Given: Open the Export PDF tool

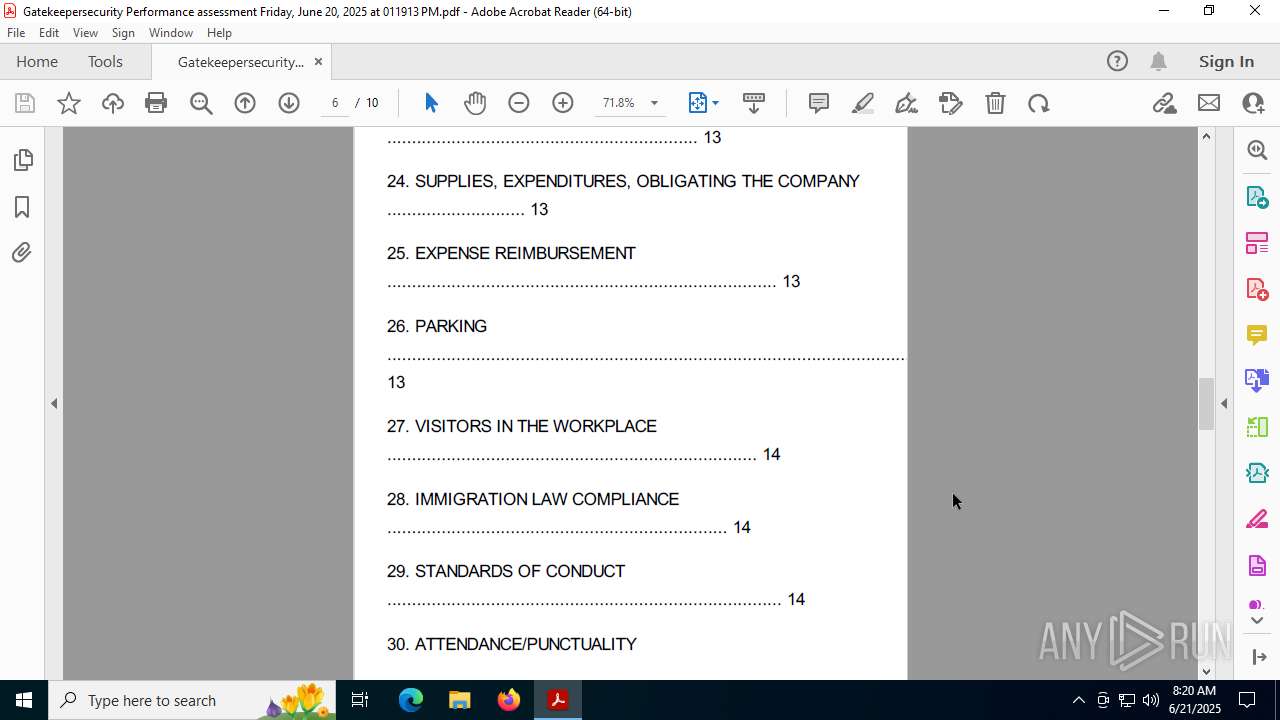Looking at the screenshot, I should pyautogui.click(x=1257, y=196).
